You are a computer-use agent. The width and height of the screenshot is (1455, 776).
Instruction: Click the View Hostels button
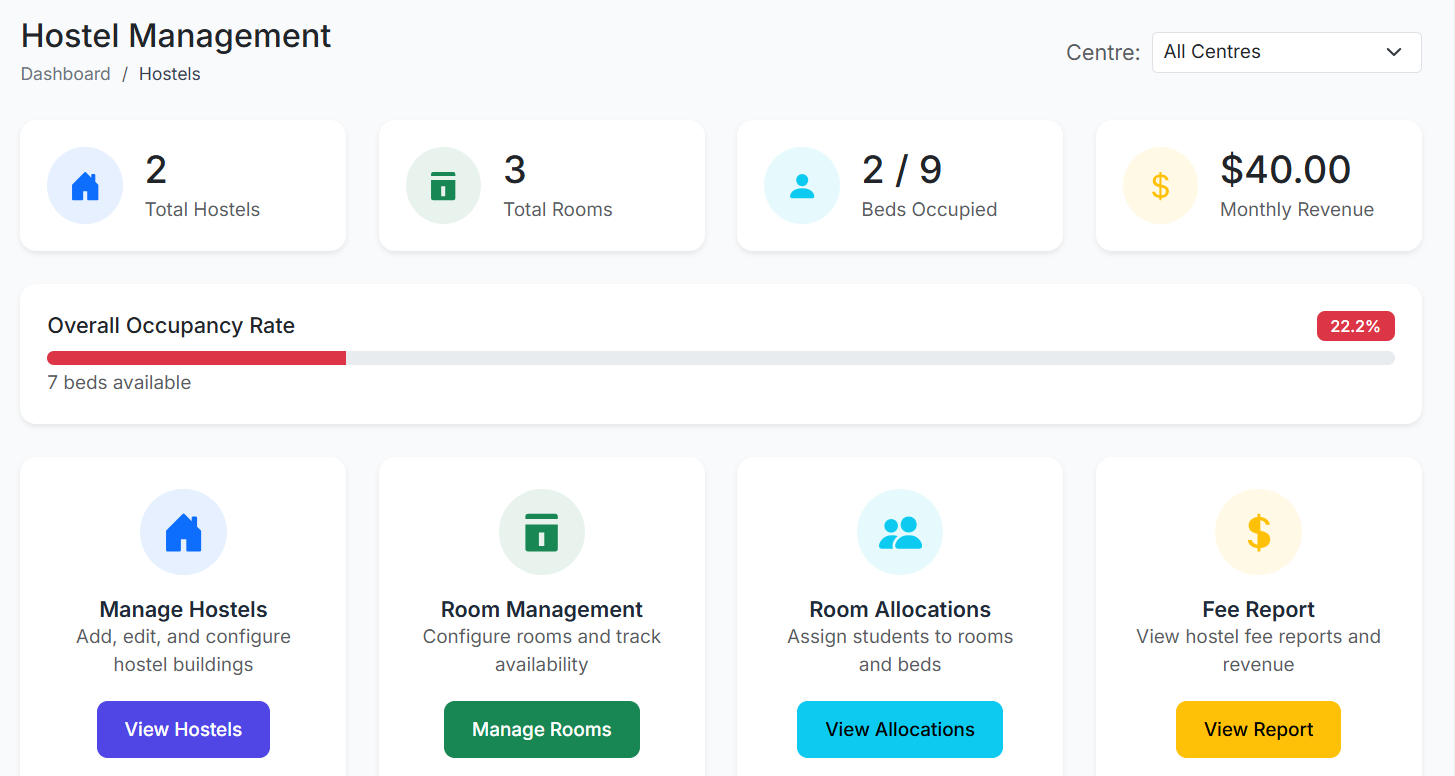pyautogui.click(x=183, y=729)
